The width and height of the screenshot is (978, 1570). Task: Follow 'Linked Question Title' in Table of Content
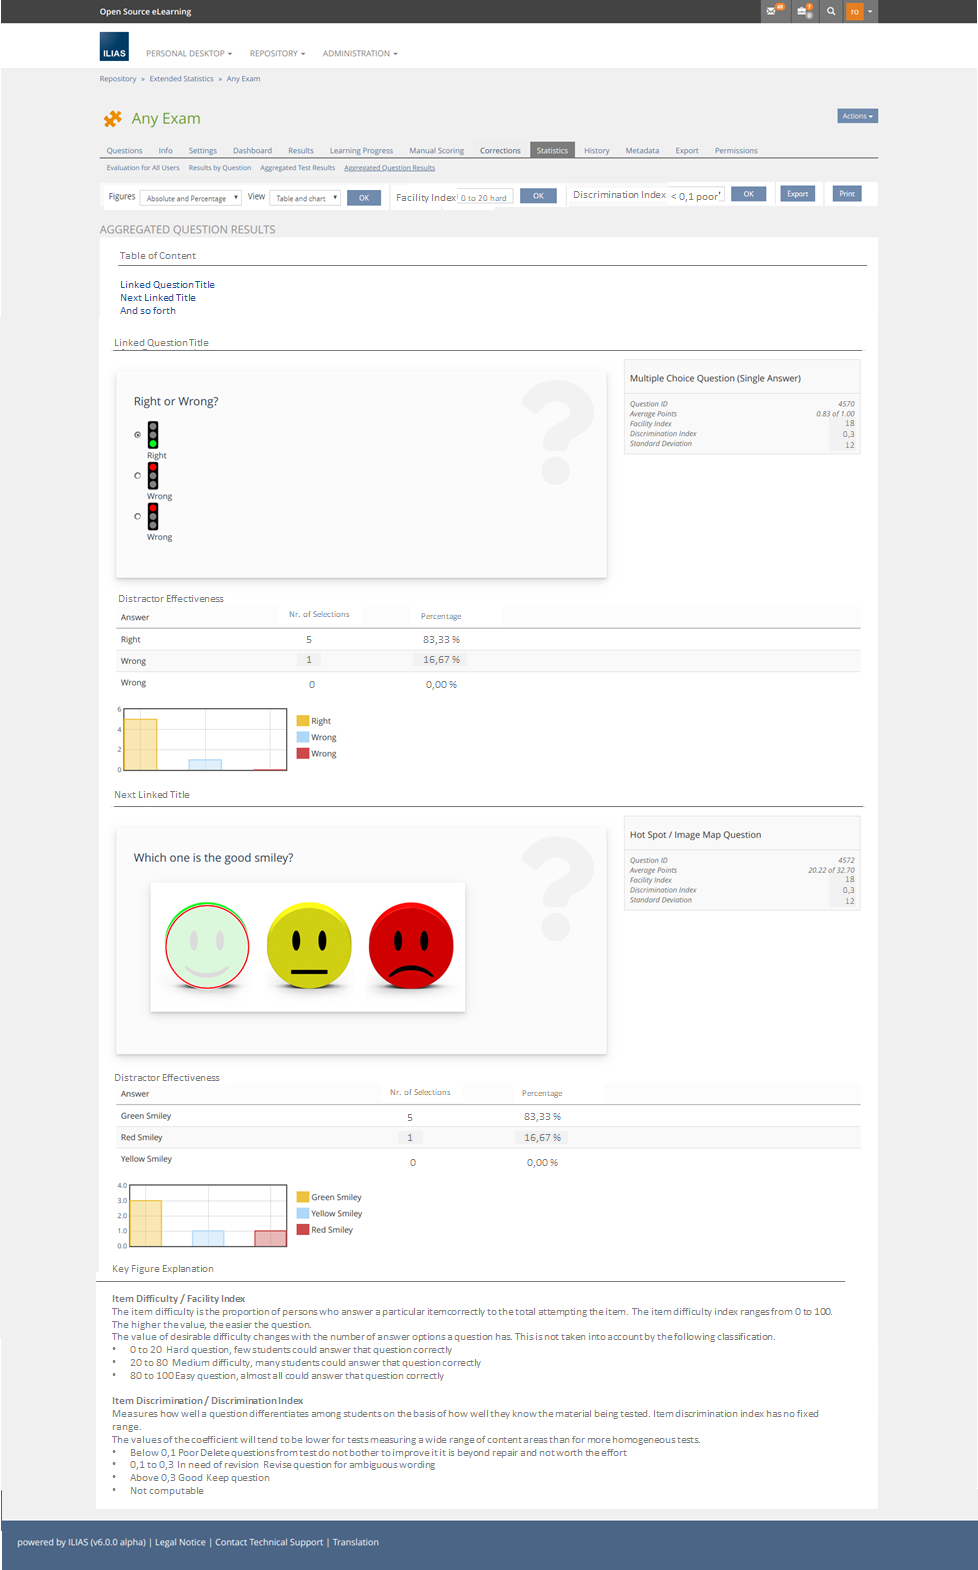pyautogui.click(x=167, y=285)
